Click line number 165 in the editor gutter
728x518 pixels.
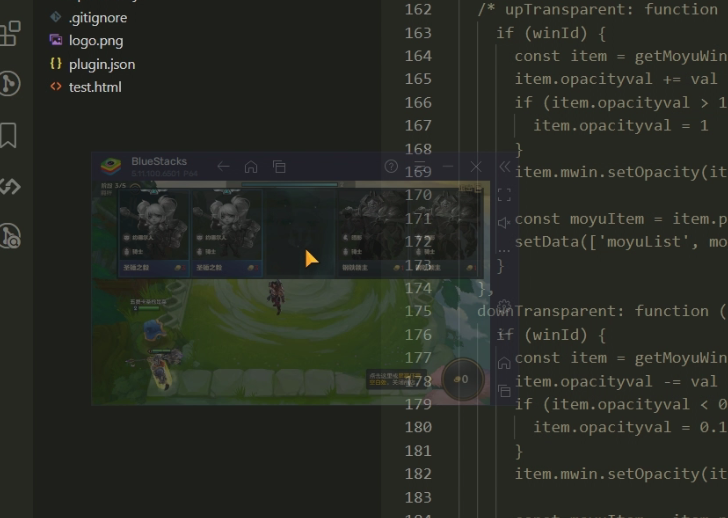(x=418, y=79)
